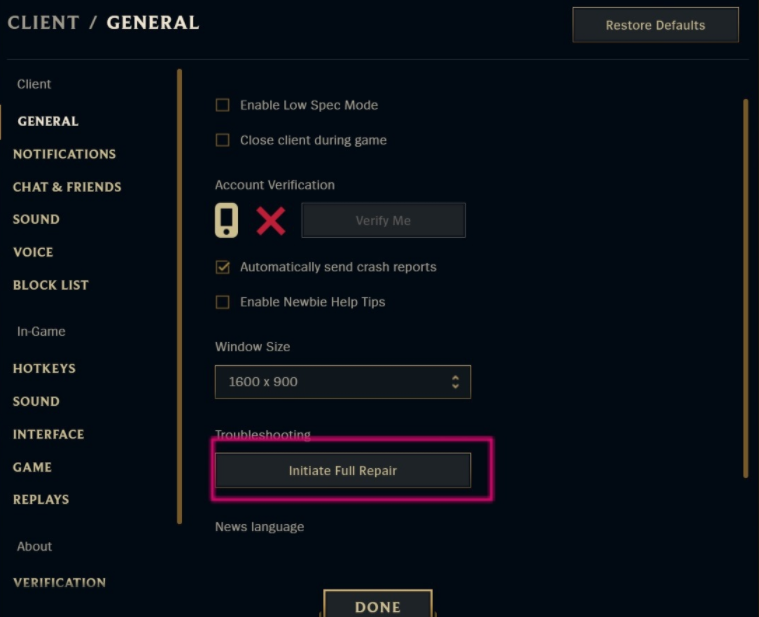This screenshot has width=759, height=617.
Task: Enable Low Spec Mode checkbox
Action: 223,105
